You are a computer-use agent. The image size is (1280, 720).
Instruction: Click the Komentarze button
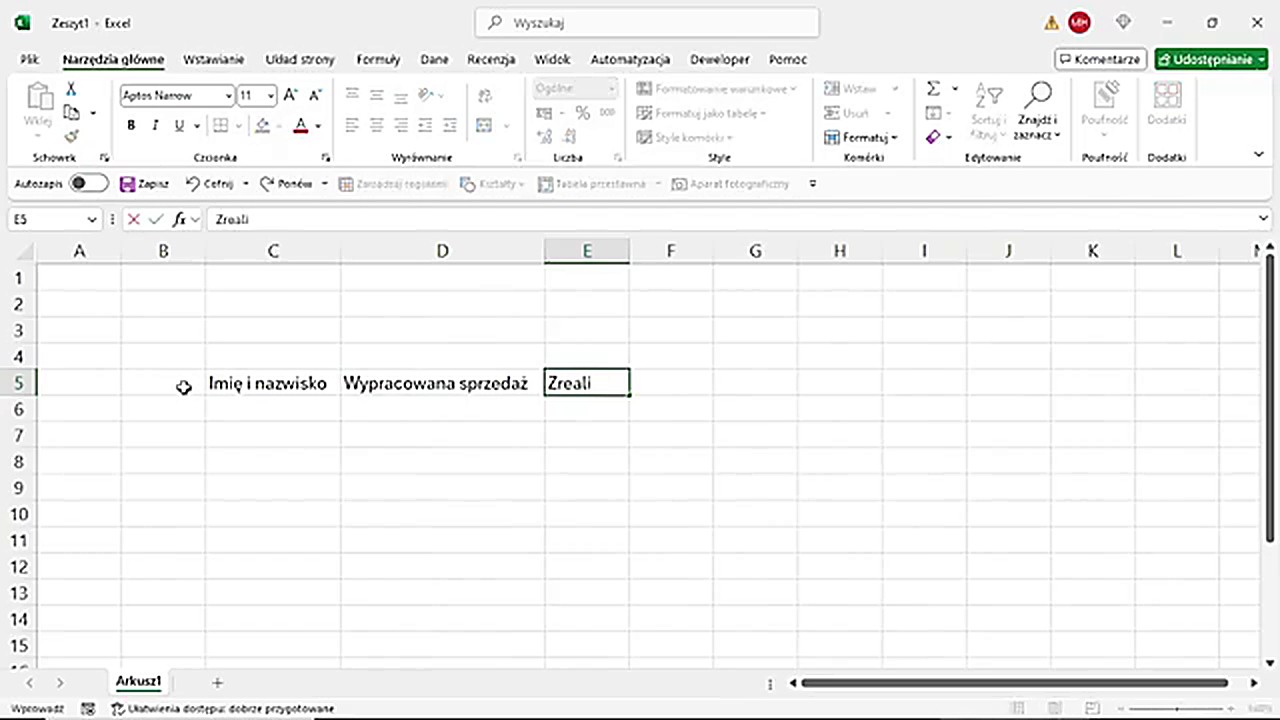pos(1099,59)
